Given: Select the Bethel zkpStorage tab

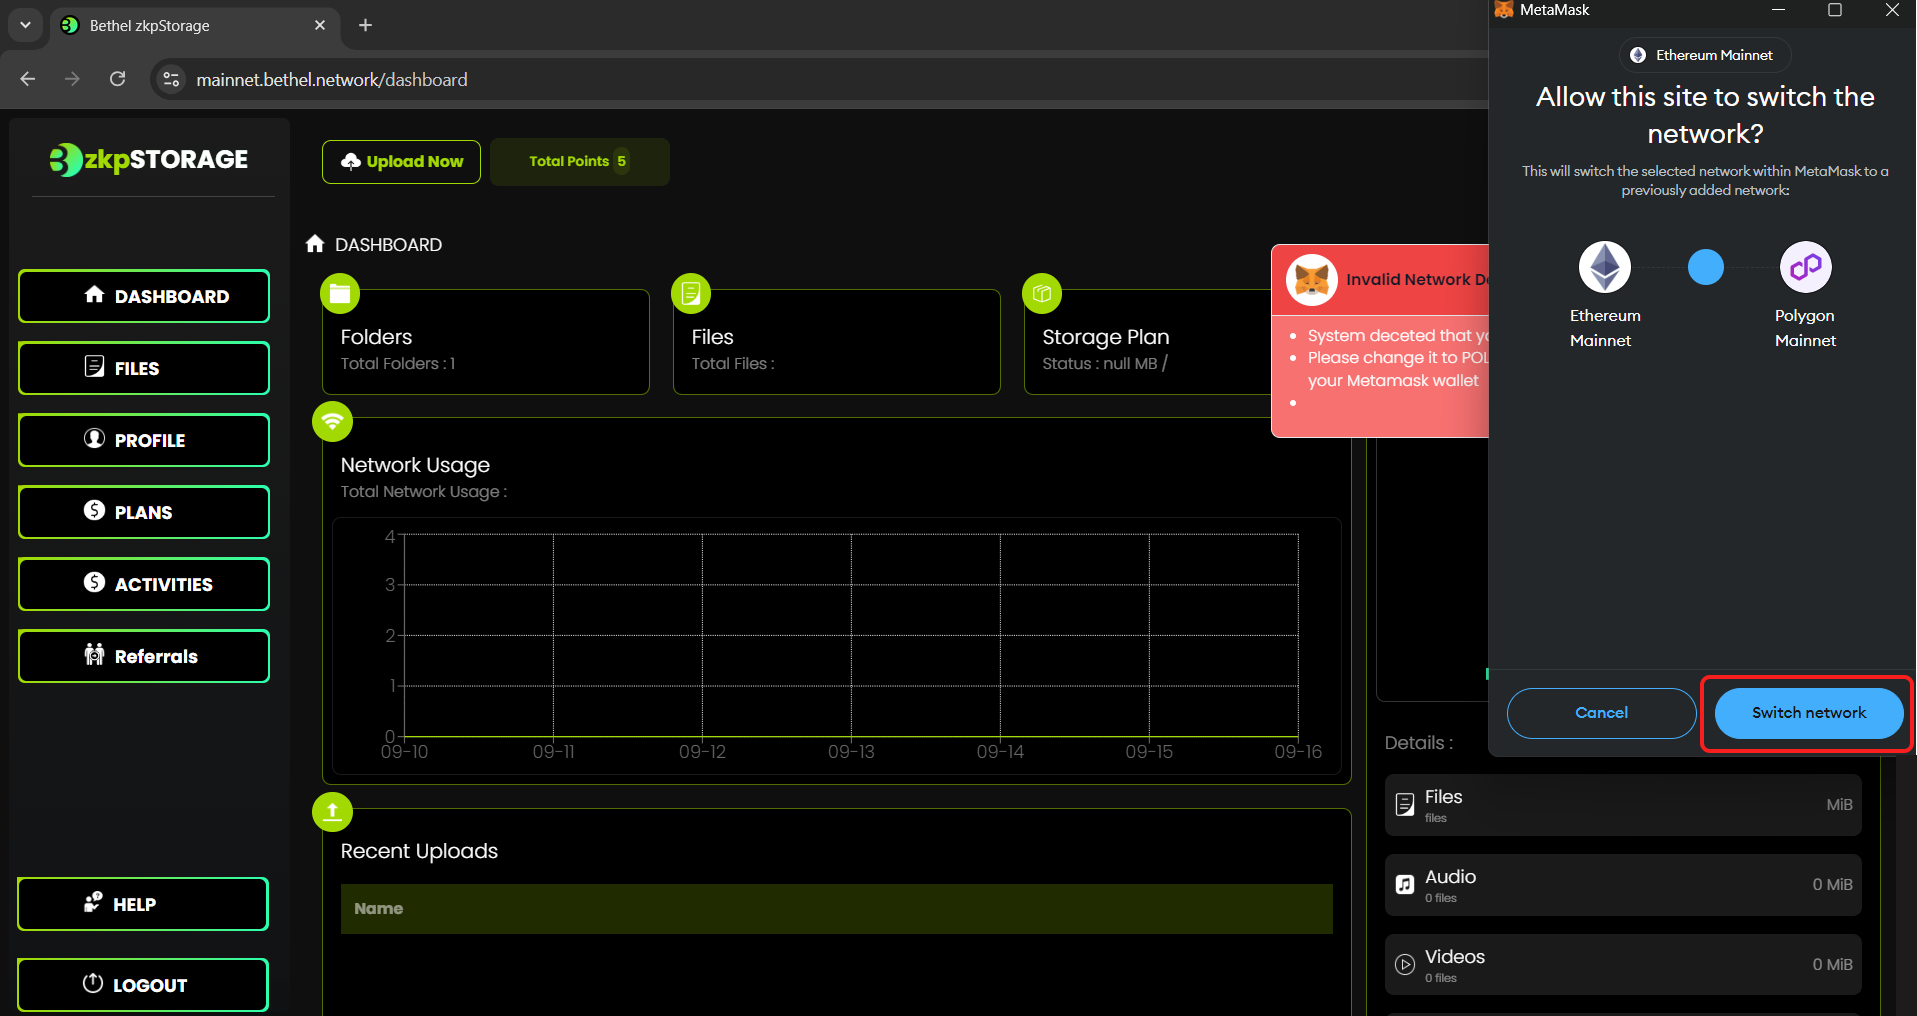Looking at the screenshot, I should pos(195,26).
